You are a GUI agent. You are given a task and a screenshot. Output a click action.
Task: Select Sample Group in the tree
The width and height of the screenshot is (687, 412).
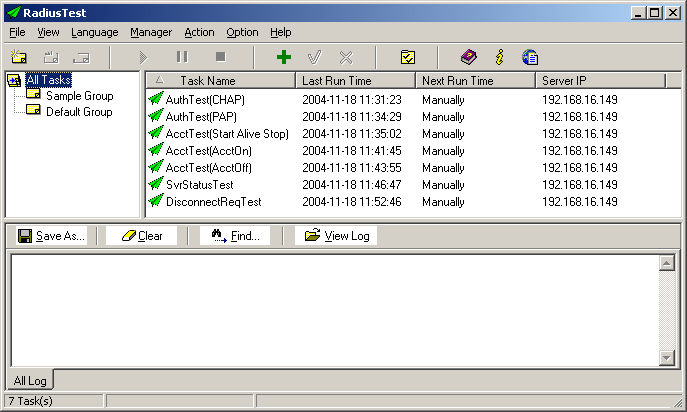tap(80, 96)
